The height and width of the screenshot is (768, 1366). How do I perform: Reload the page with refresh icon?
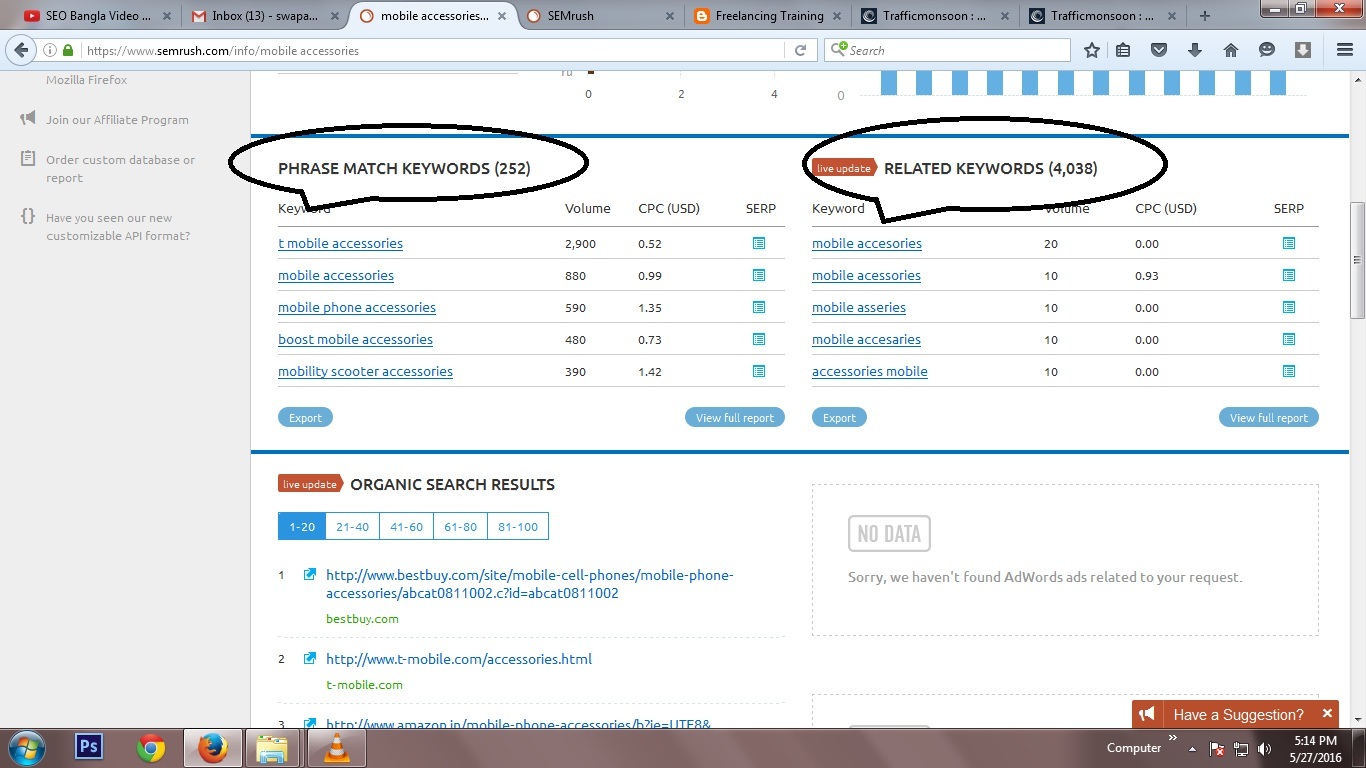click(x=800, y=50)
